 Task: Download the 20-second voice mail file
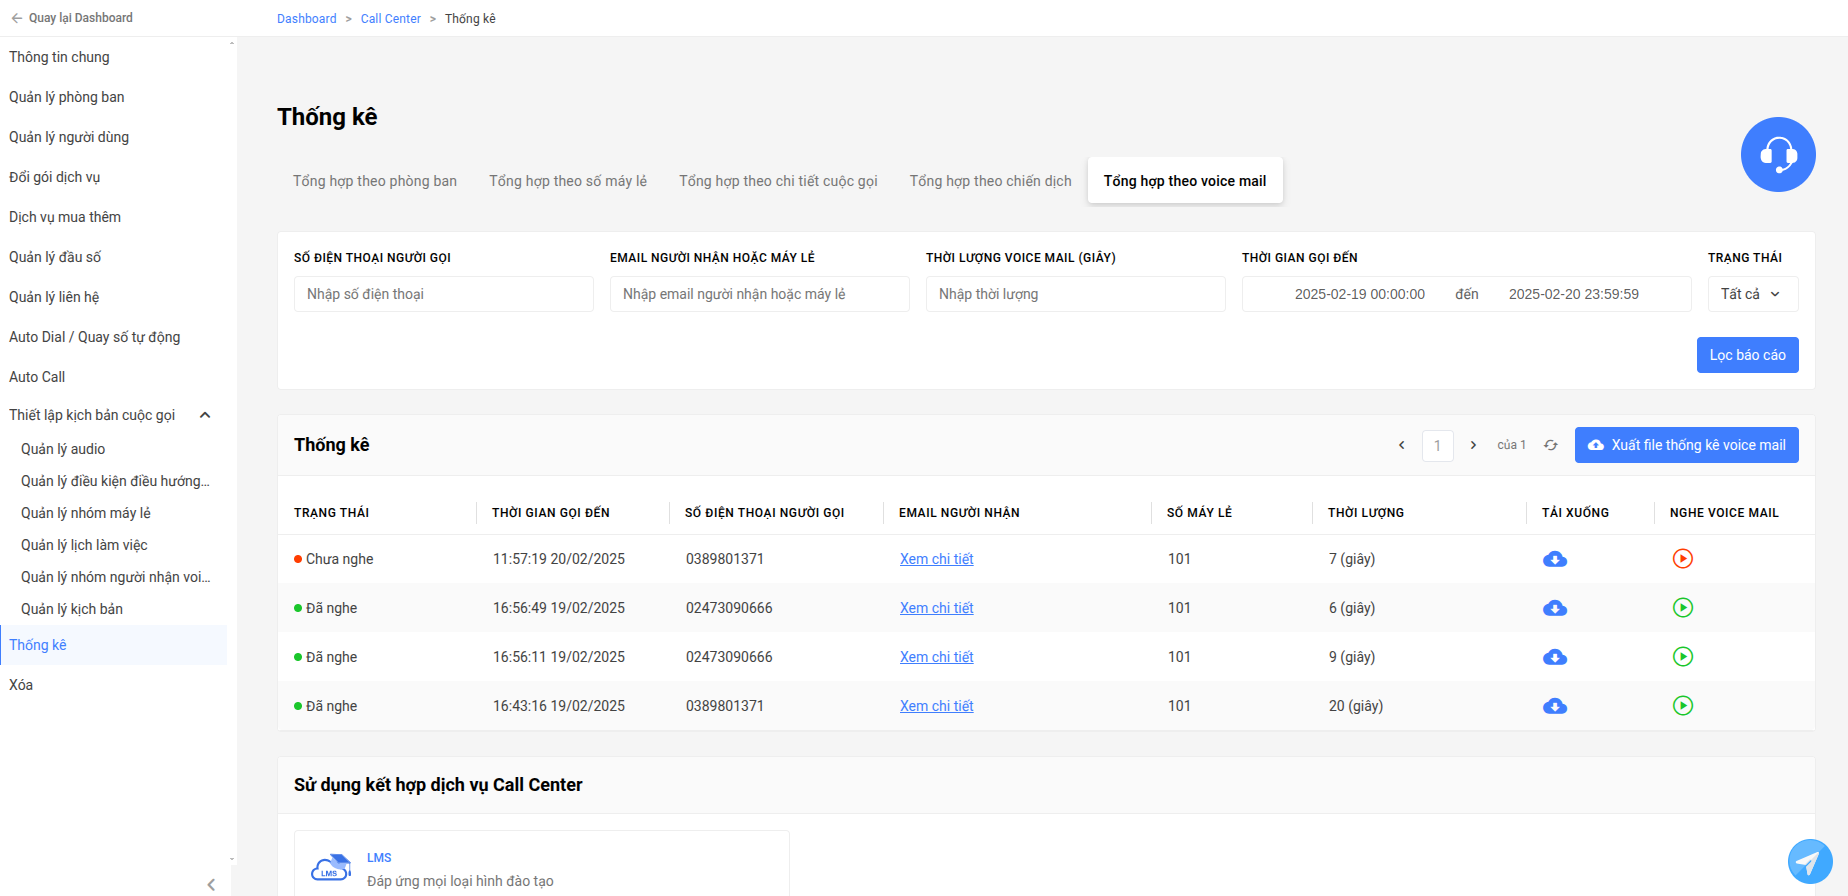pos(1555,706)
